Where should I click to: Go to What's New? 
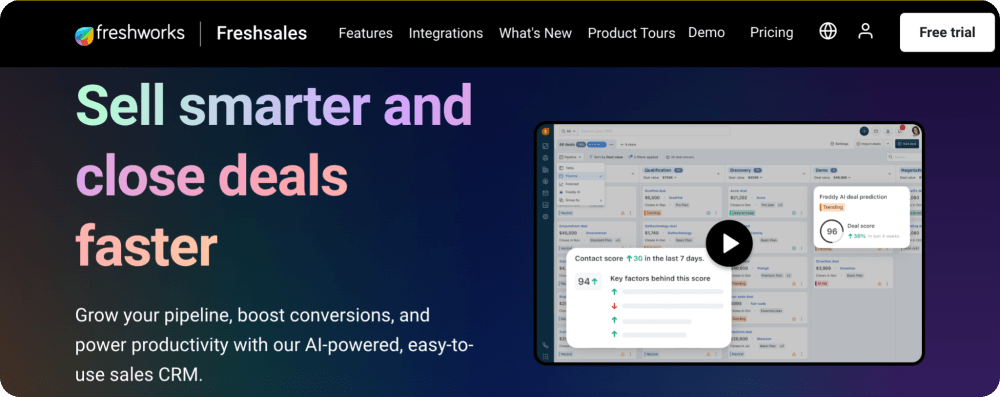(x=535, y=33)
